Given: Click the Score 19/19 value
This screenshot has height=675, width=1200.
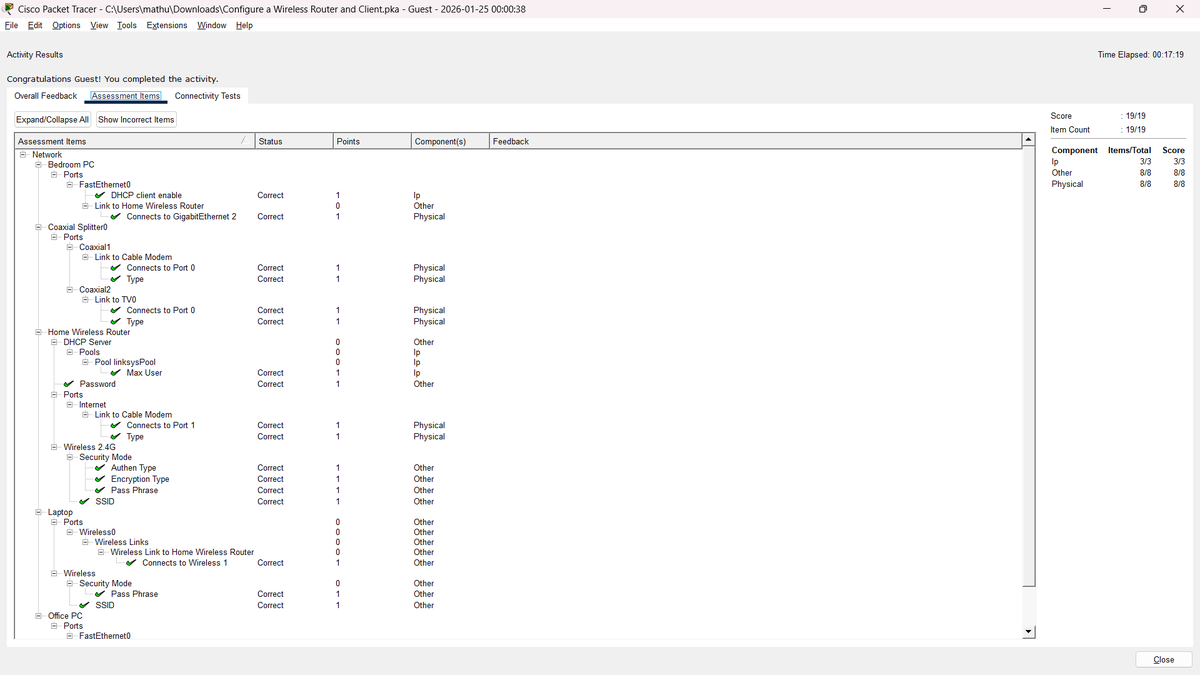Looking at the screenshot, I should click(x=1134, y=116).
